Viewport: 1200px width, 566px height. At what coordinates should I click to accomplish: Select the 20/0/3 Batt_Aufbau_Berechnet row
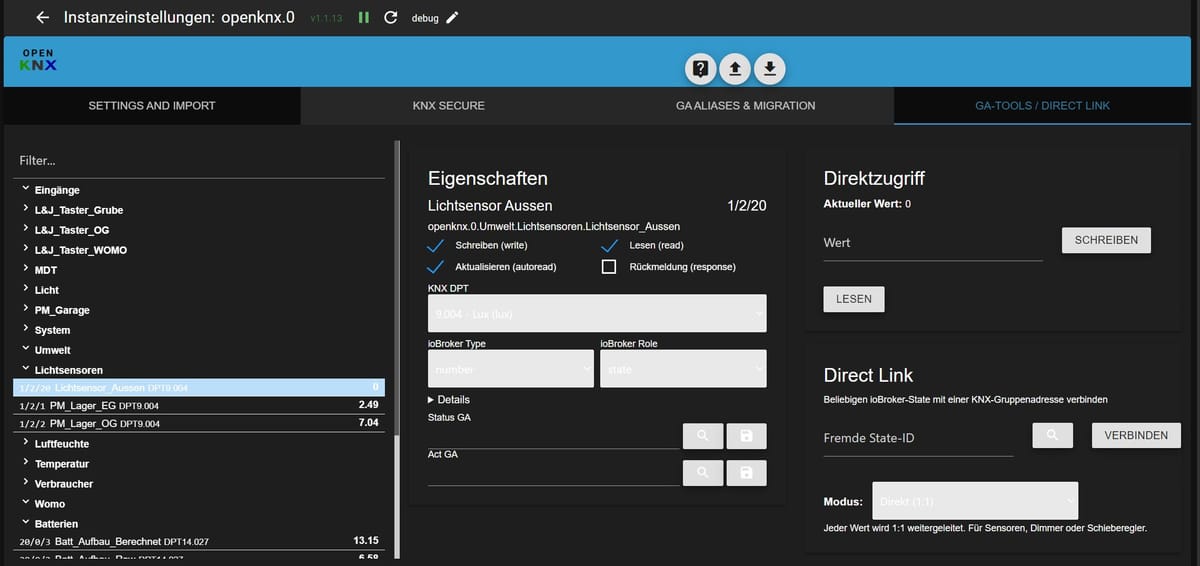click(199, 541)
